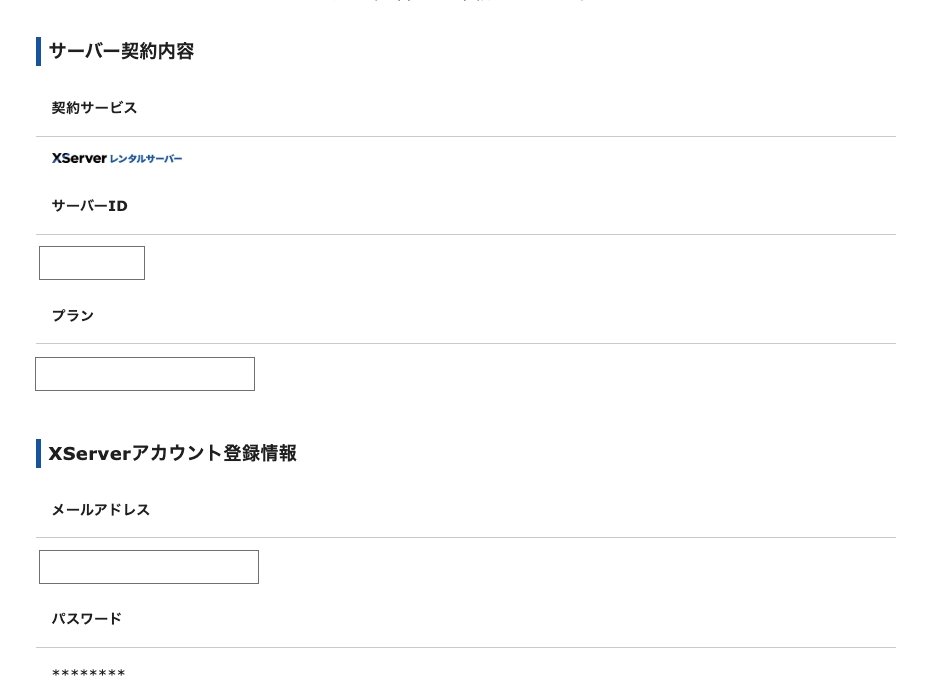The height and width of the screenshot is (694, 927).
Task: Click blue bar beside サーバー契約内容 heading
Action: 38,51
